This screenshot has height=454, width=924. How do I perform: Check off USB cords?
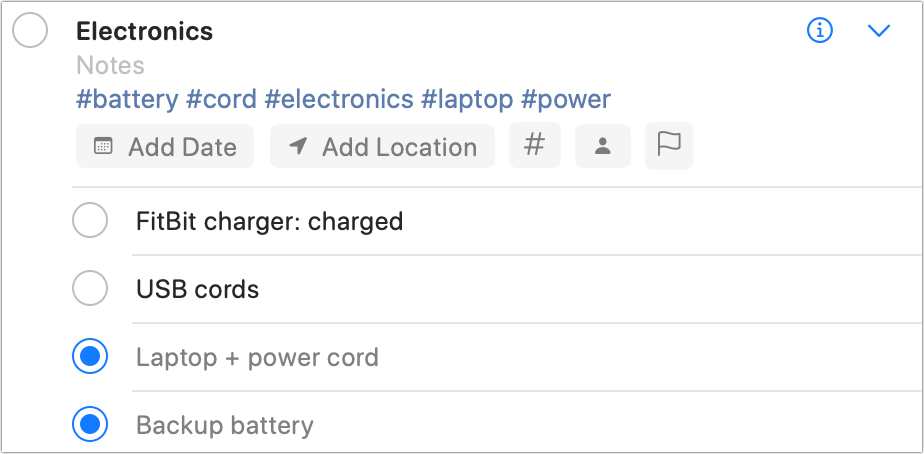90,288
